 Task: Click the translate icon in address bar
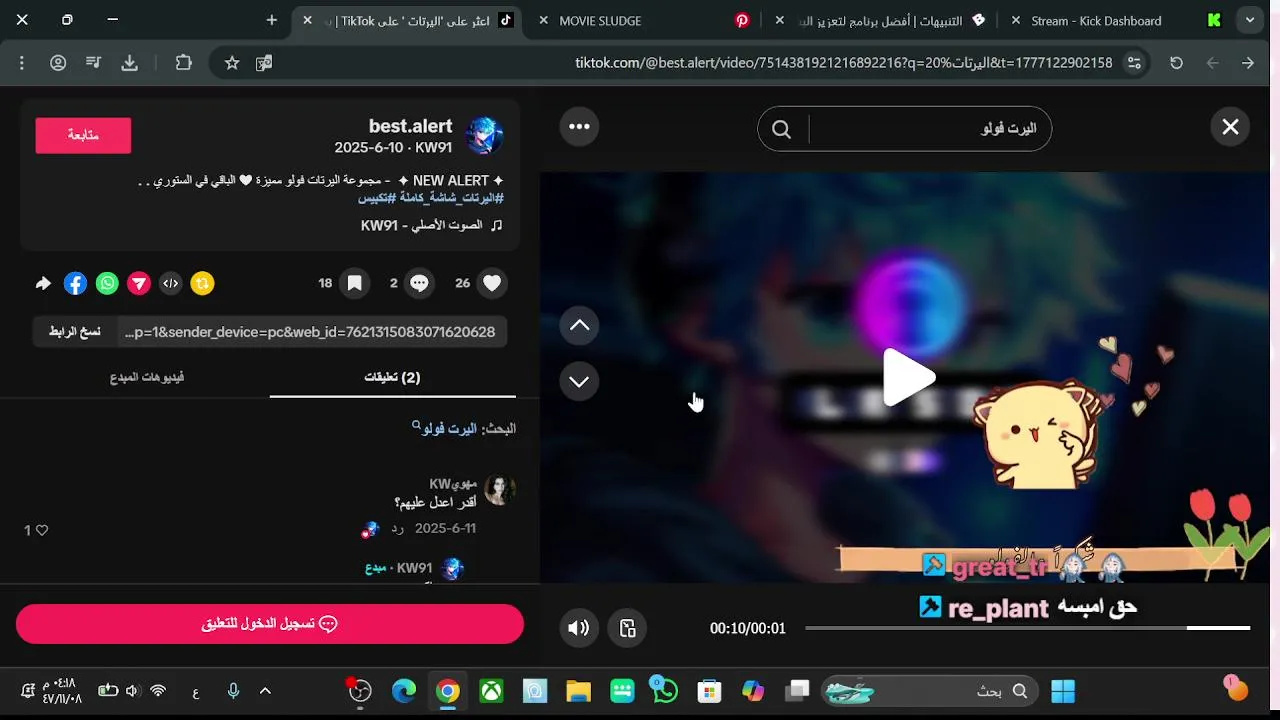264,63
